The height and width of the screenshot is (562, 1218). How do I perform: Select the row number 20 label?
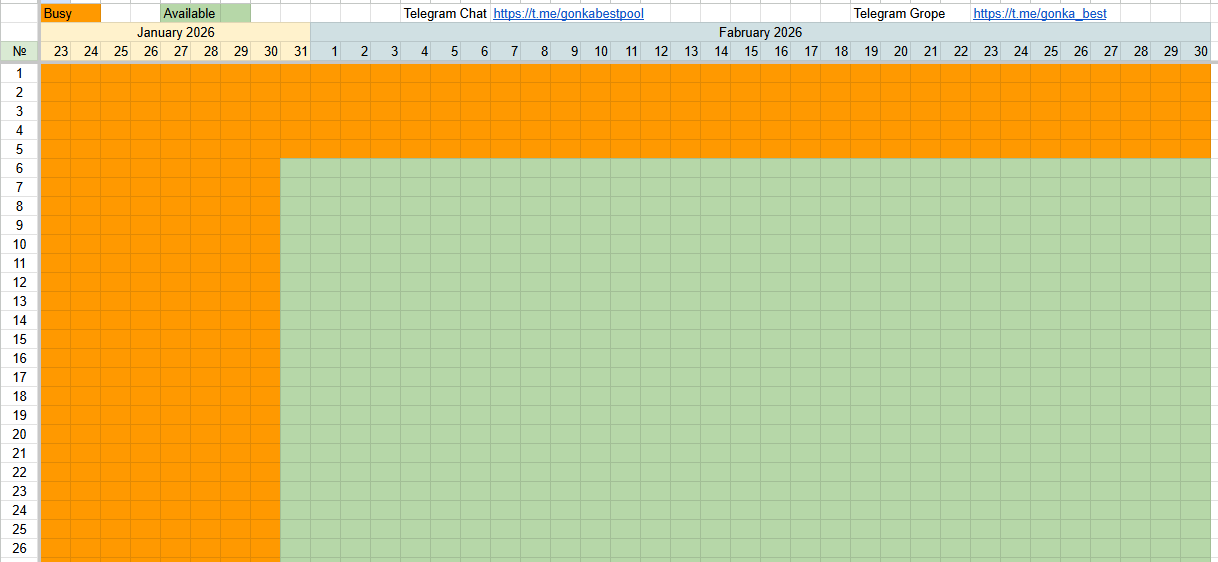20,434
